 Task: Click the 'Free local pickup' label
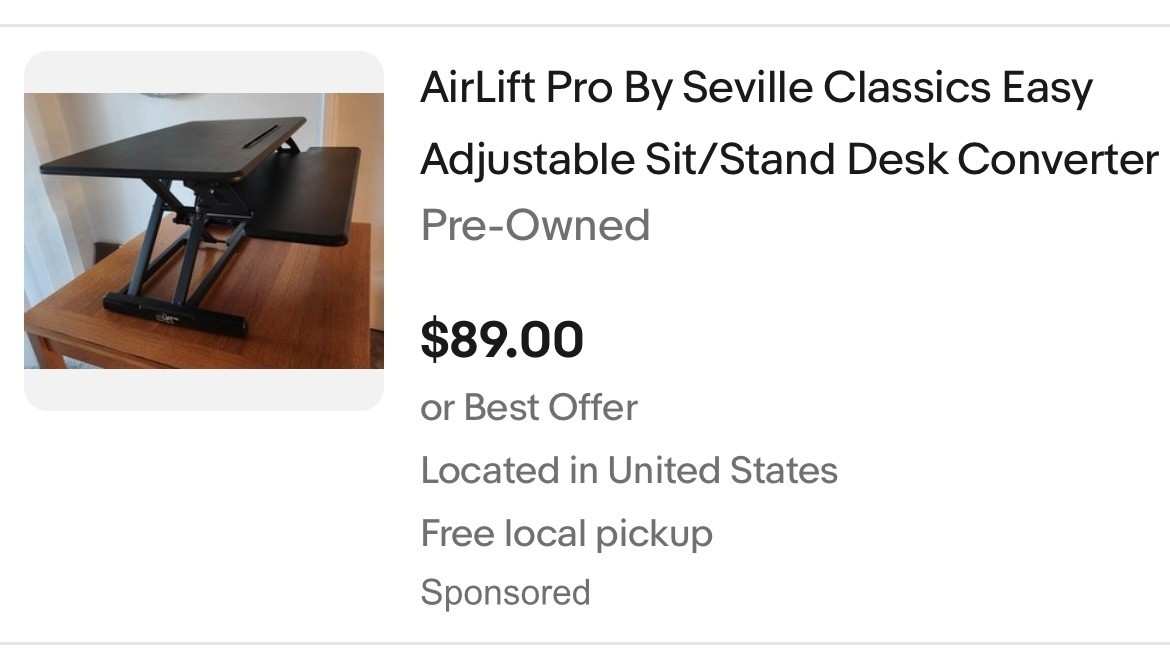(x=566, y=533)
